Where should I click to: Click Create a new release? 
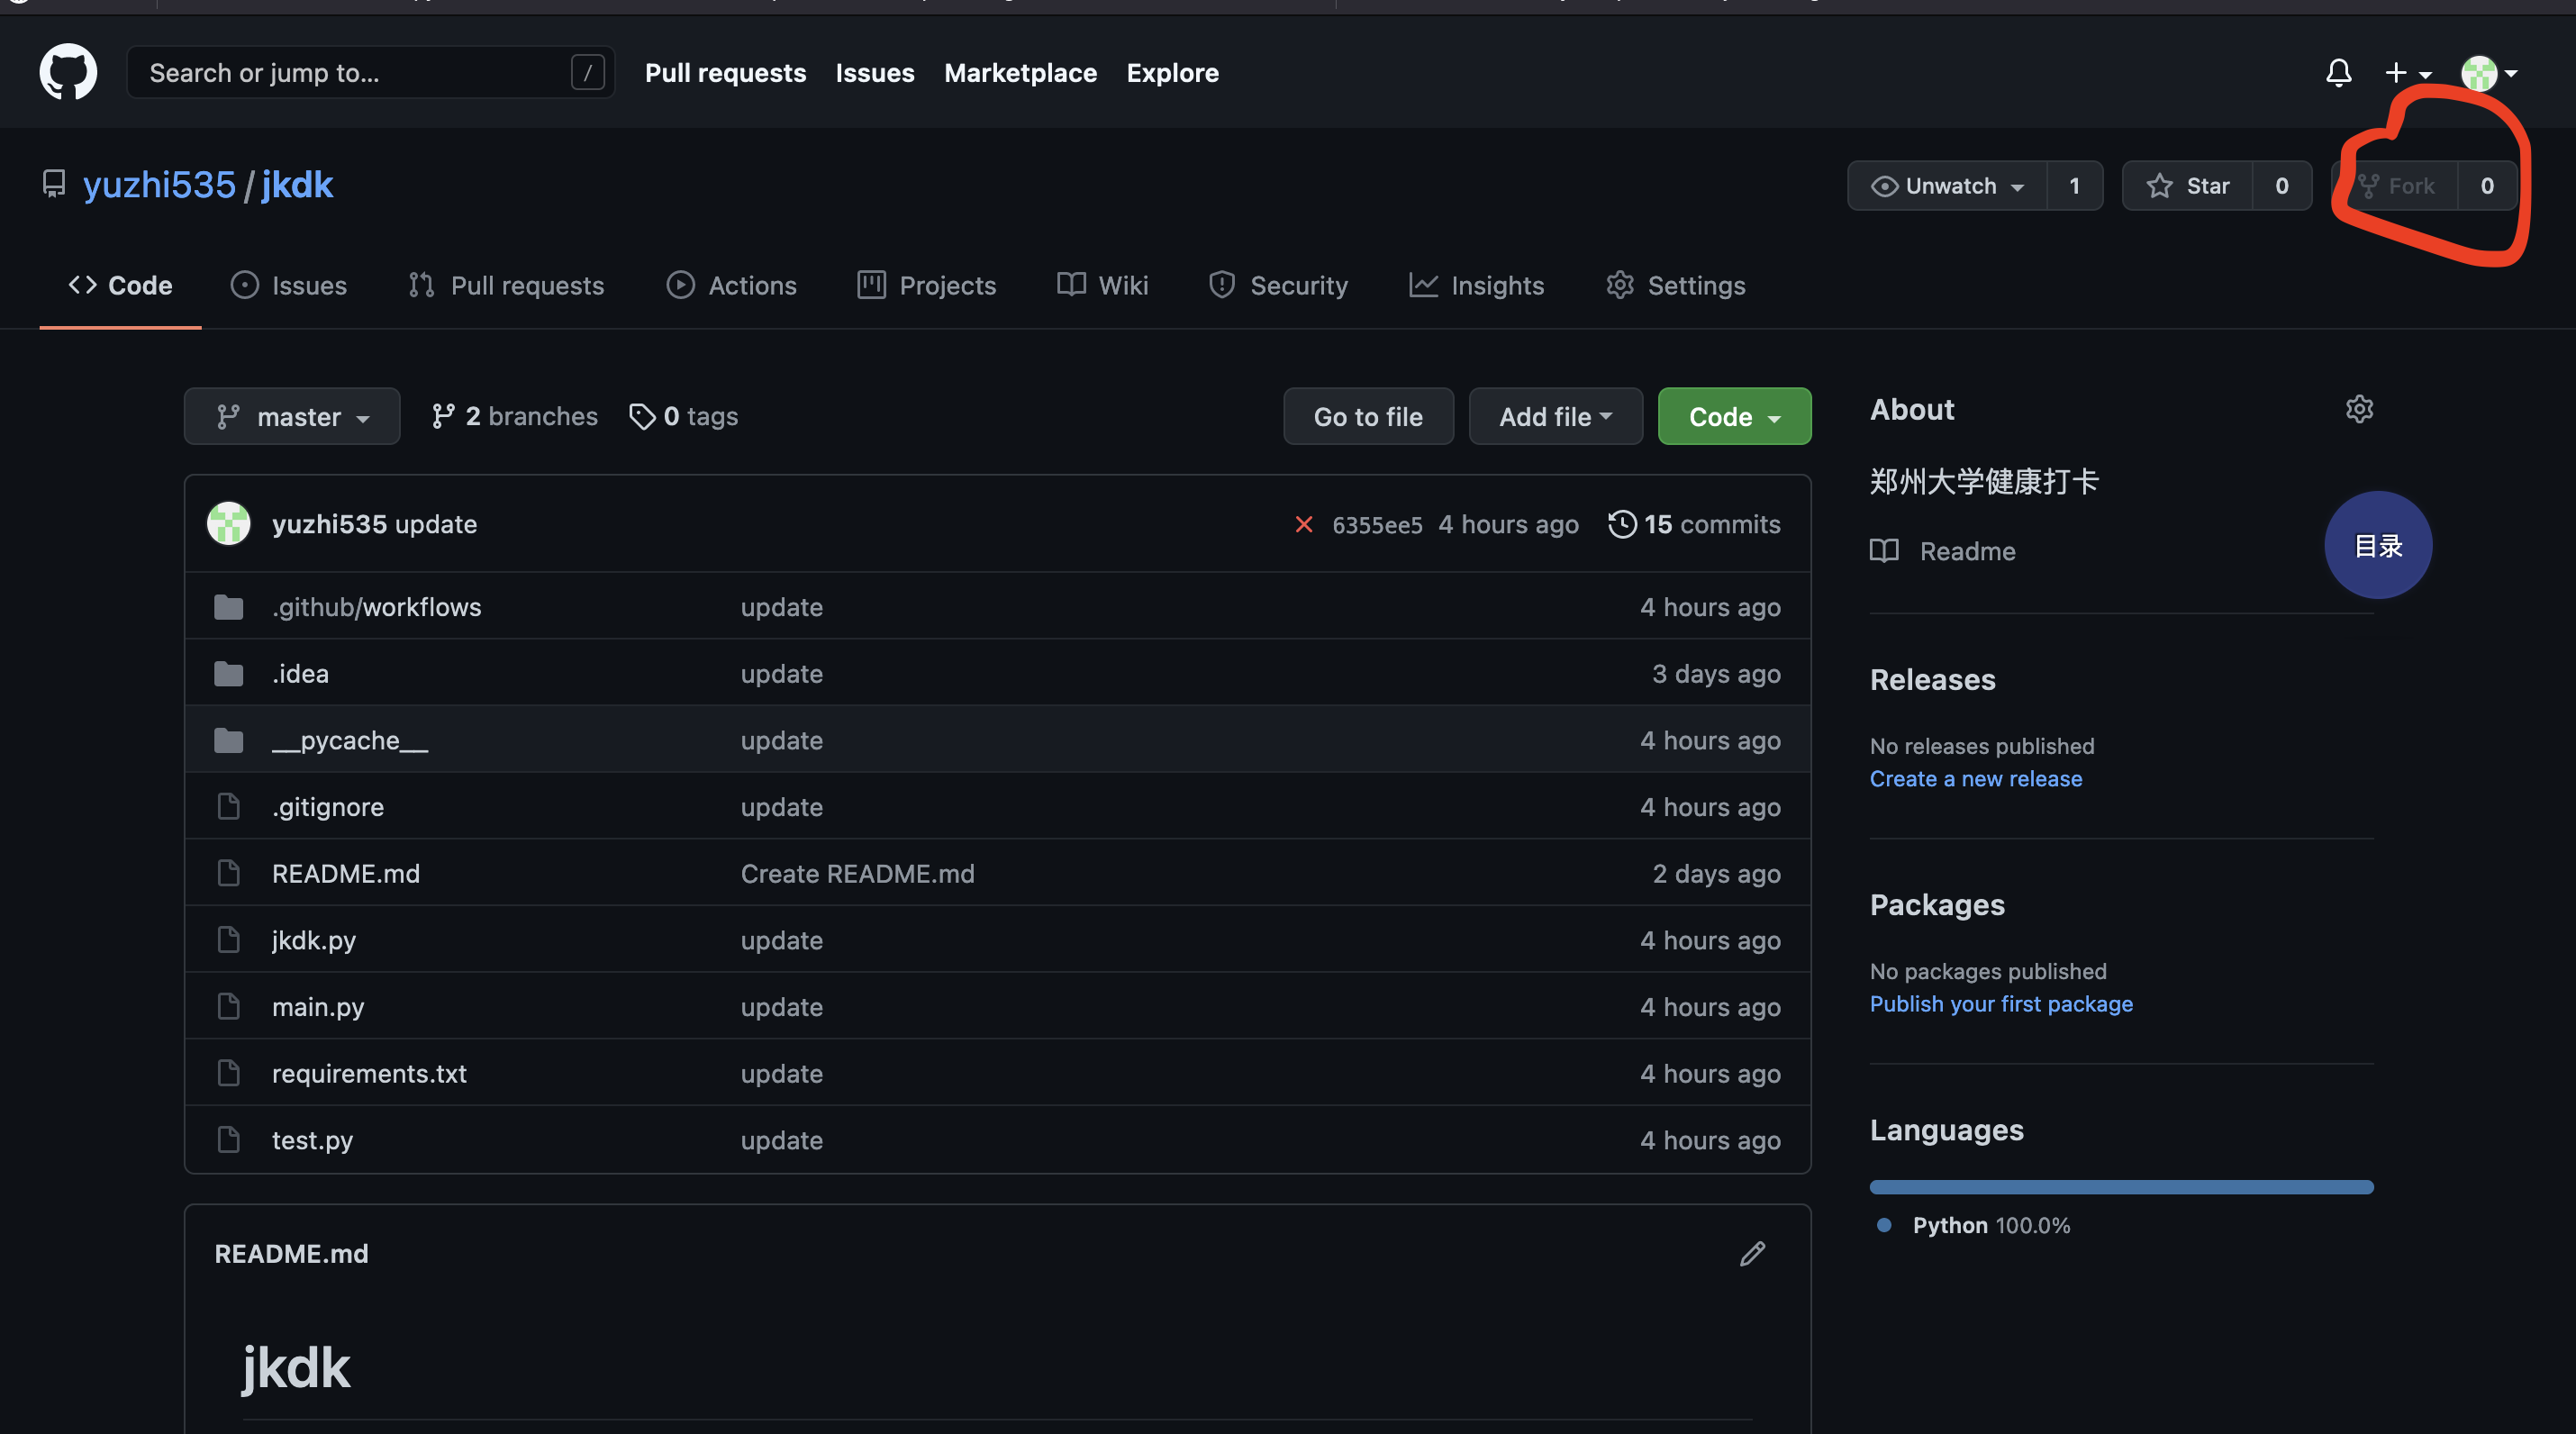coord(1976,779)
